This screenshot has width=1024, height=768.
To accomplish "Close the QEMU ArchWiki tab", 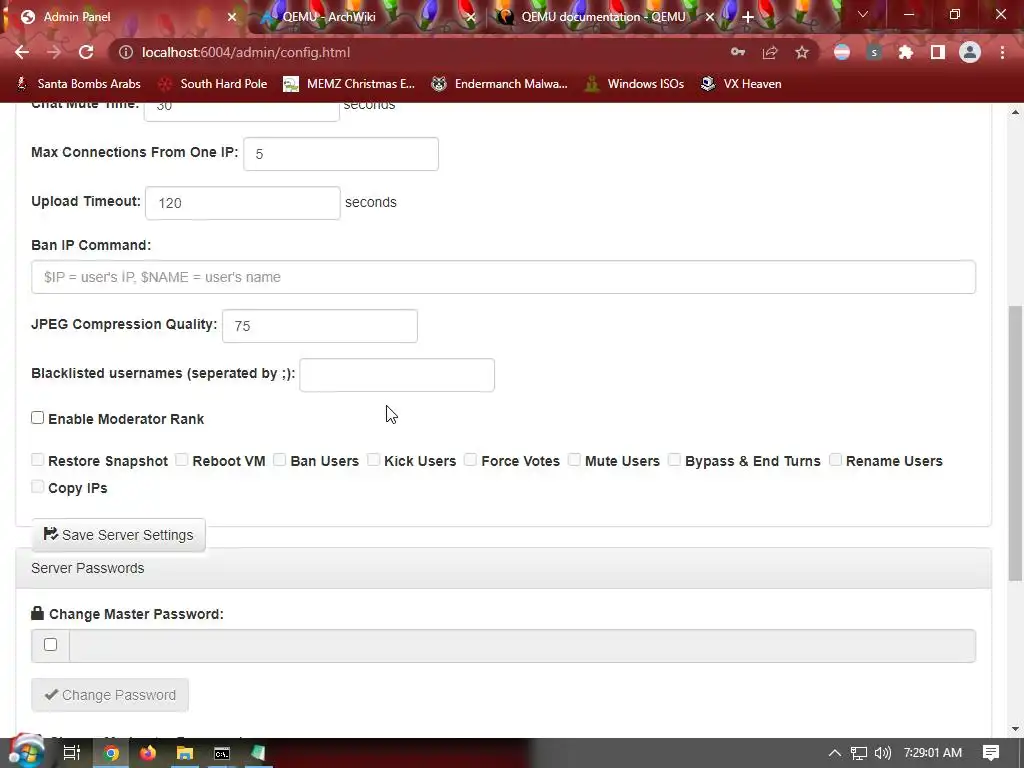I will [471, 17].
